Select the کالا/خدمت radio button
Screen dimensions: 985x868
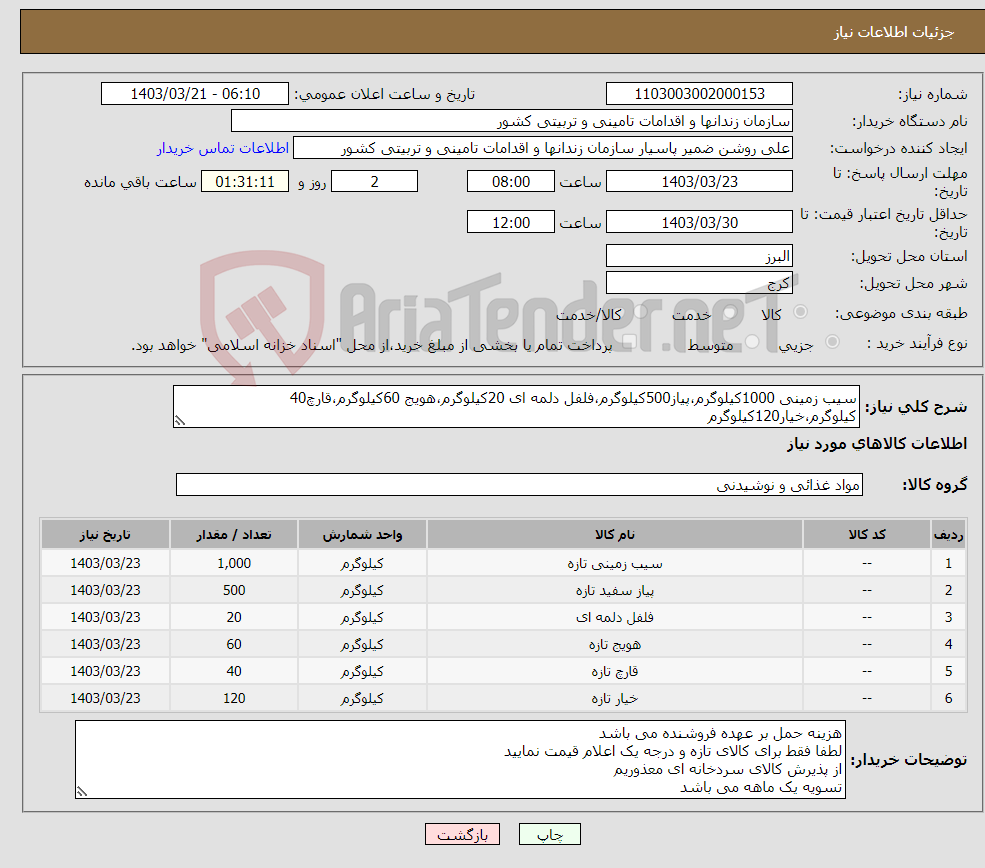(x=640, y=312)
